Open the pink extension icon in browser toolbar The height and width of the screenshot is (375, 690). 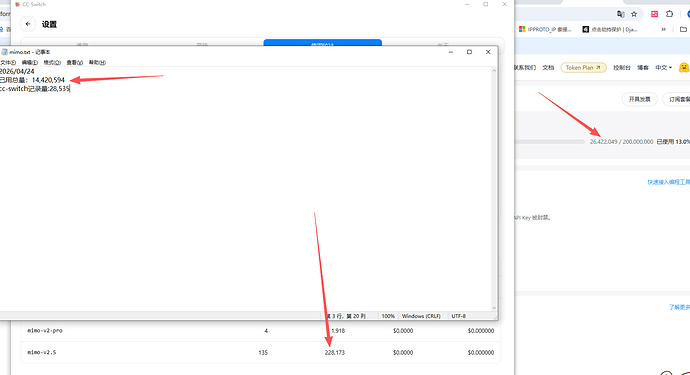(654, 14)
